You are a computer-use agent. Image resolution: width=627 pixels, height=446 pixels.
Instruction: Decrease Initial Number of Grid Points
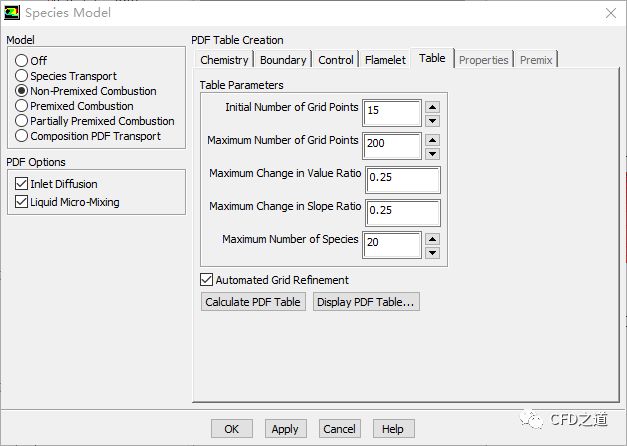(x=432, y=121)
